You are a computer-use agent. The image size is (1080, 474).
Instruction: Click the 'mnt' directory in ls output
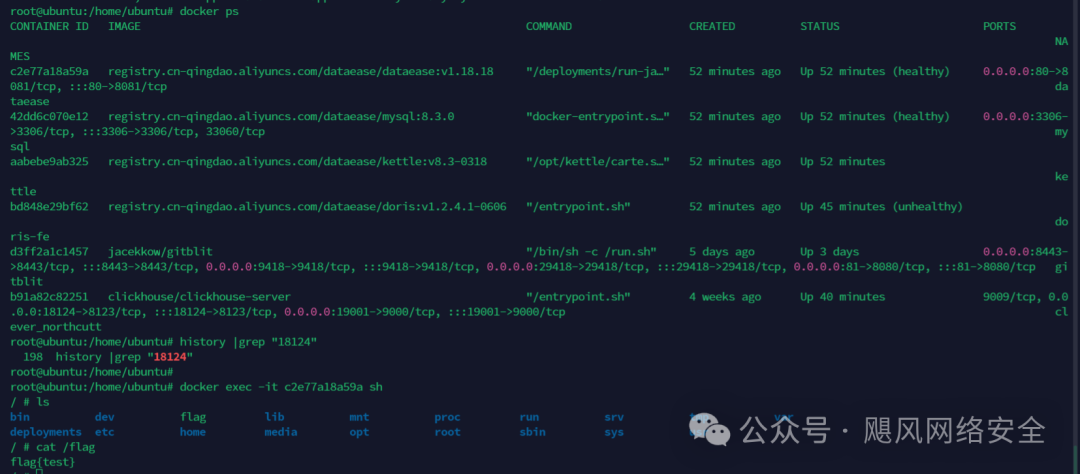coord(359,417)
